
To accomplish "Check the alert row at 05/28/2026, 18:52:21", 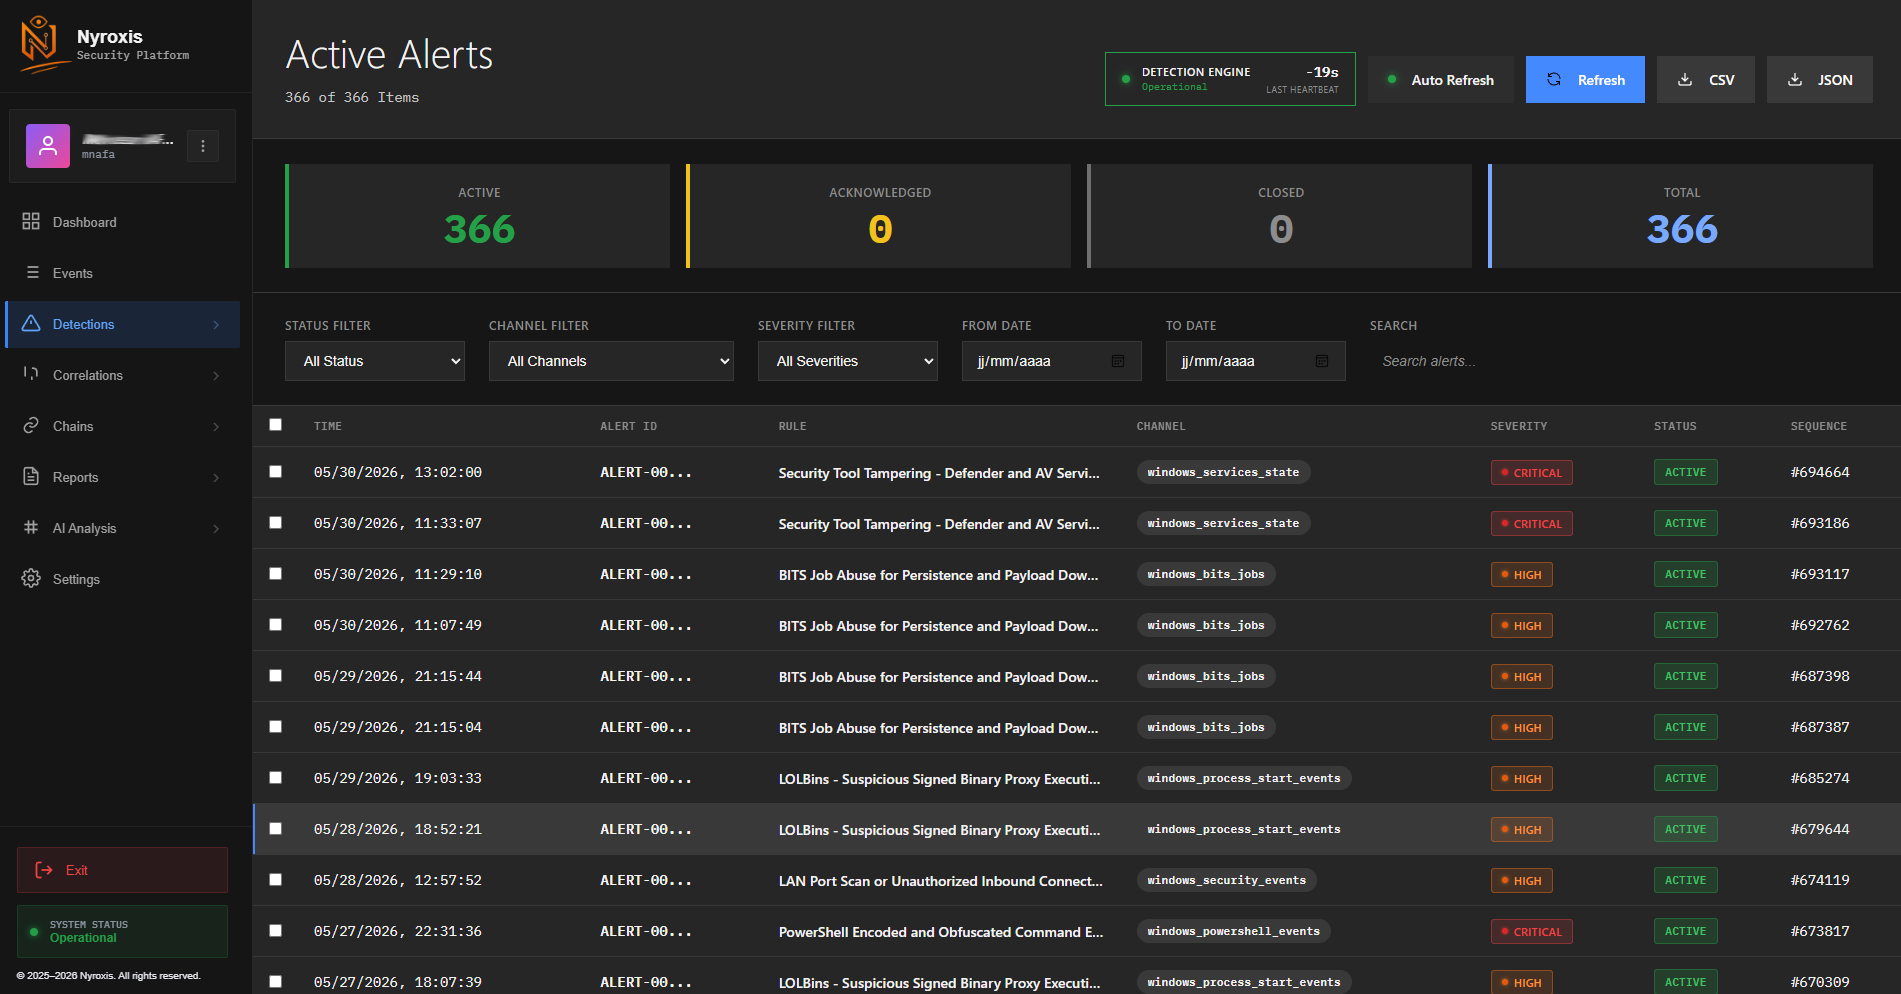I will [275, 829].
